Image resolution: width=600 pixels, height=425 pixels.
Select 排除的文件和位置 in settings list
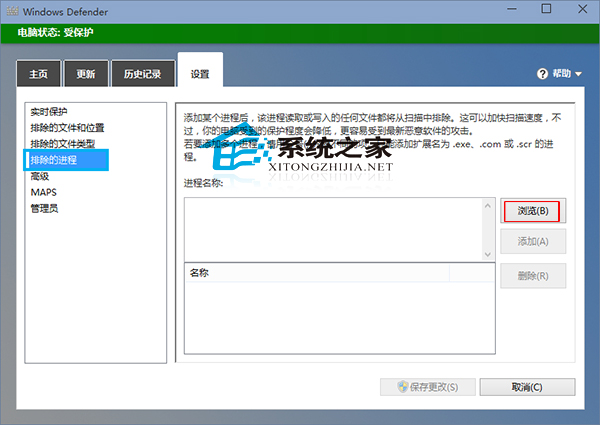tap(67, 128)
